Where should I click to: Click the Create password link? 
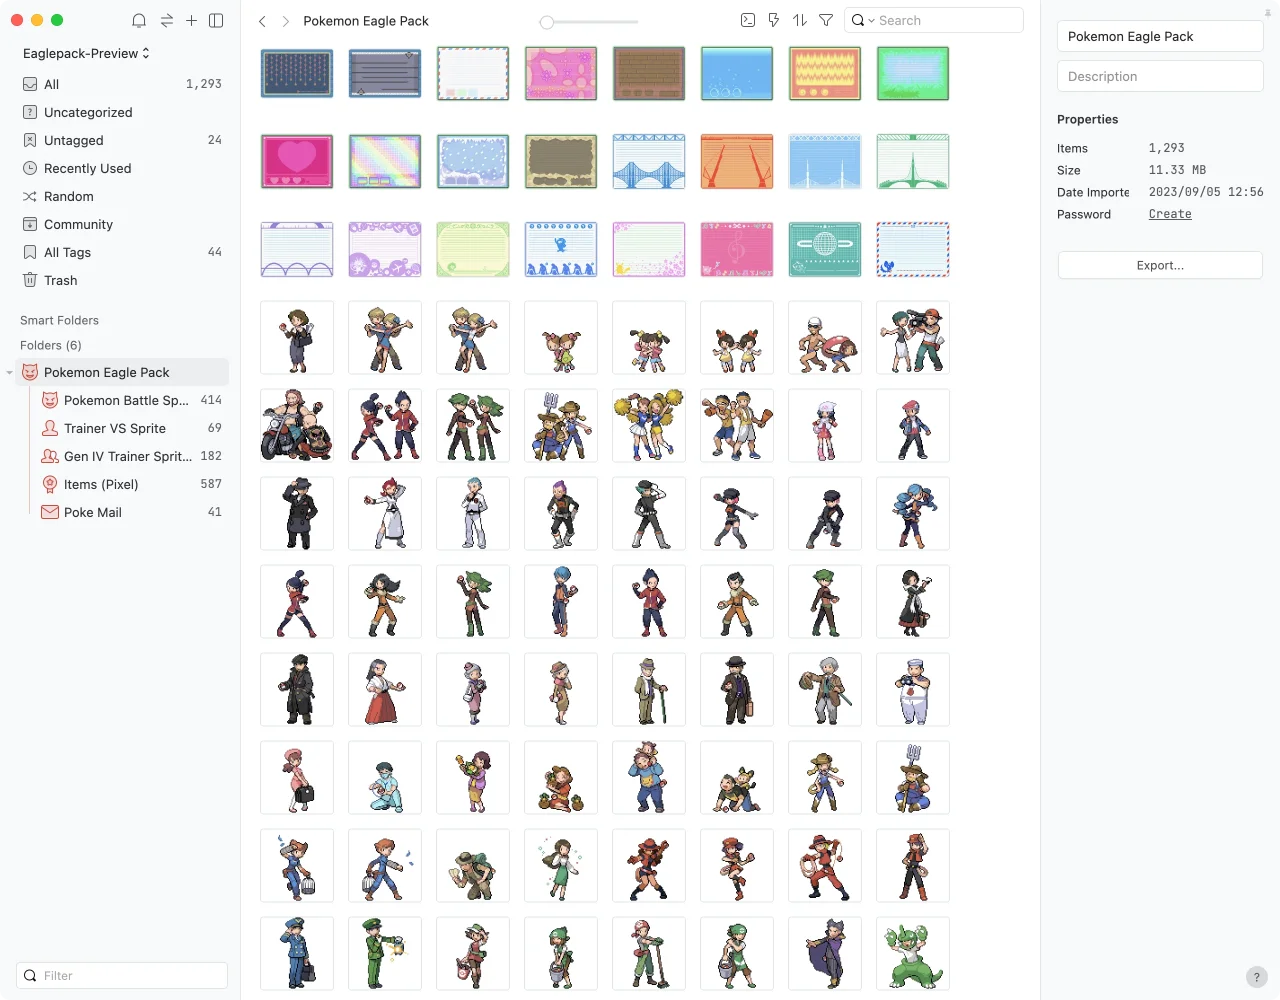pos(1170,214)
